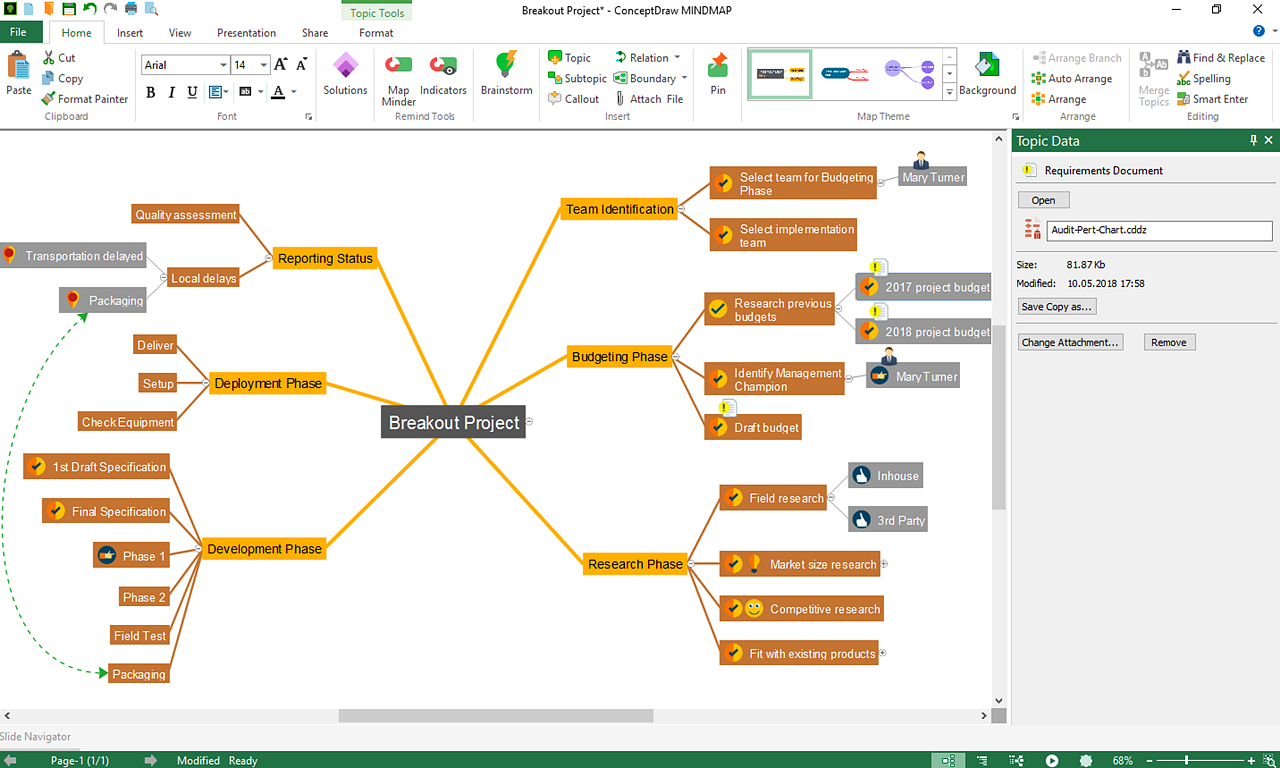Adjust the zoom slider in status bar
This screenshot has width=1280, height=768.
pyautogui.click(x=1185, y=761)
